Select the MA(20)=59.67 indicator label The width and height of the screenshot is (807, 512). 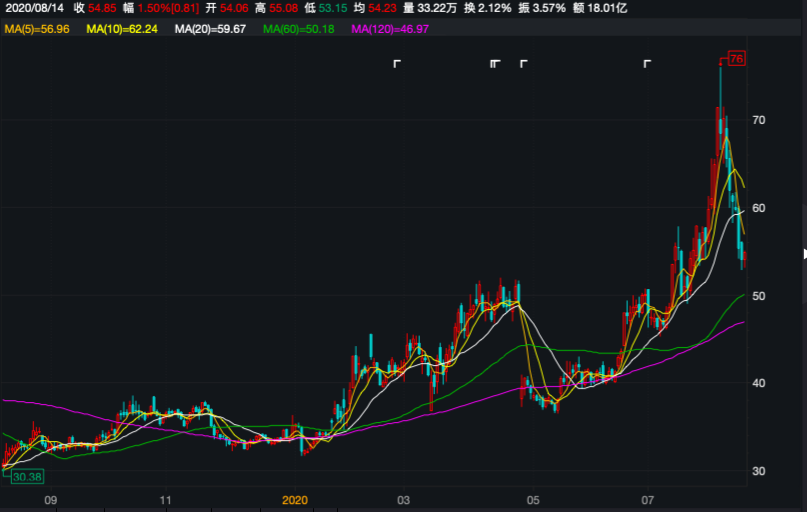coord(210,30)
